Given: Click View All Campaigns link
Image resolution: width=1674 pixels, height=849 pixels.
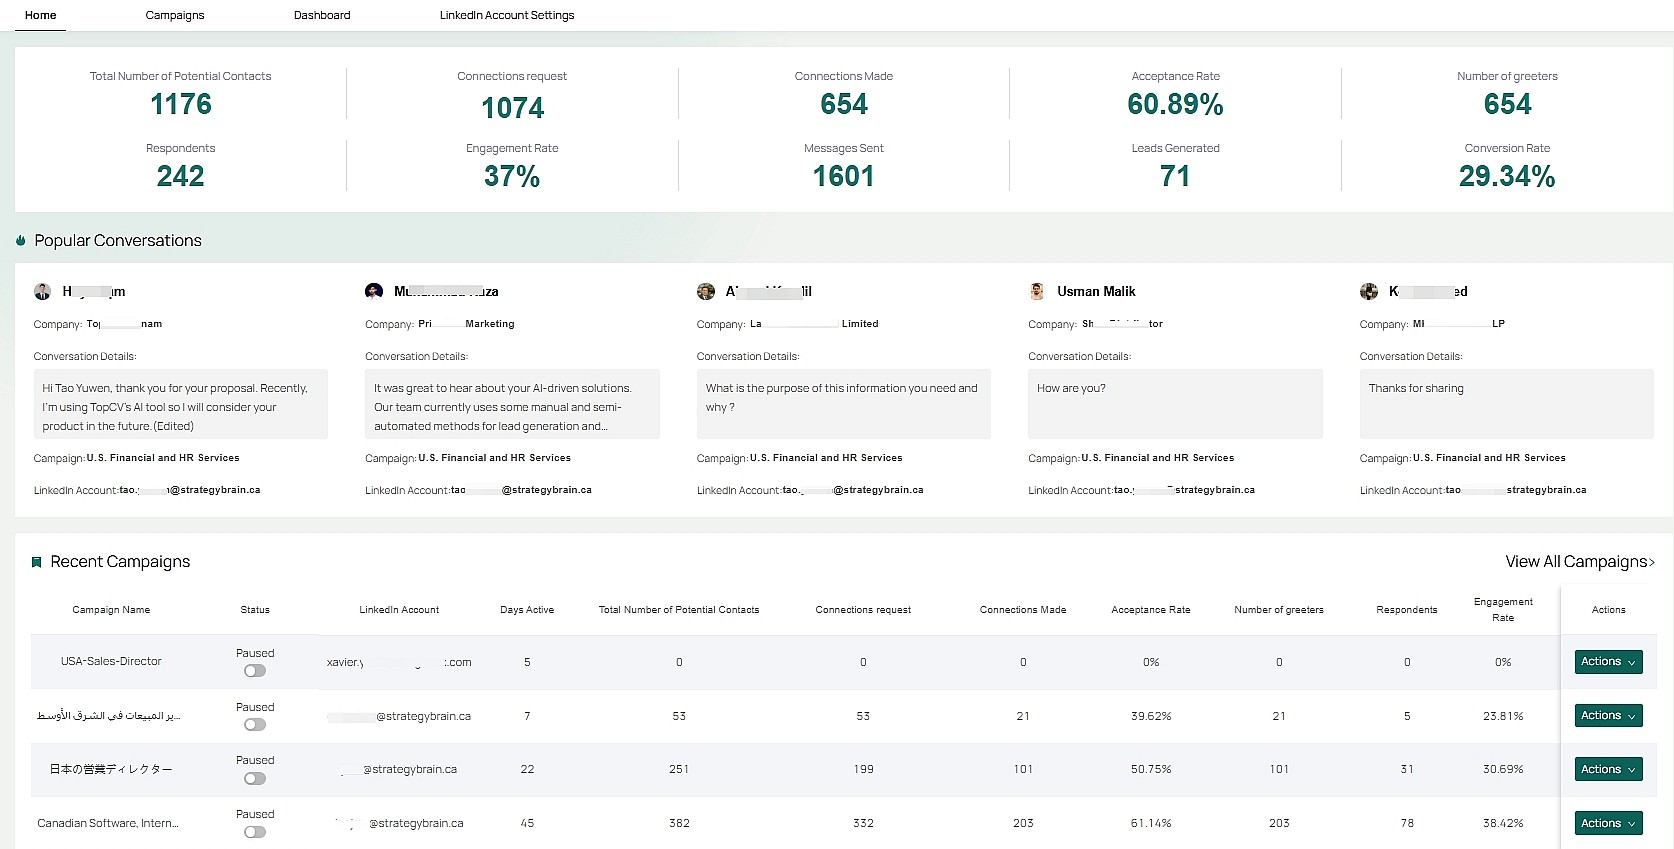Looking at the screenshot, I should coord(1580,562).
